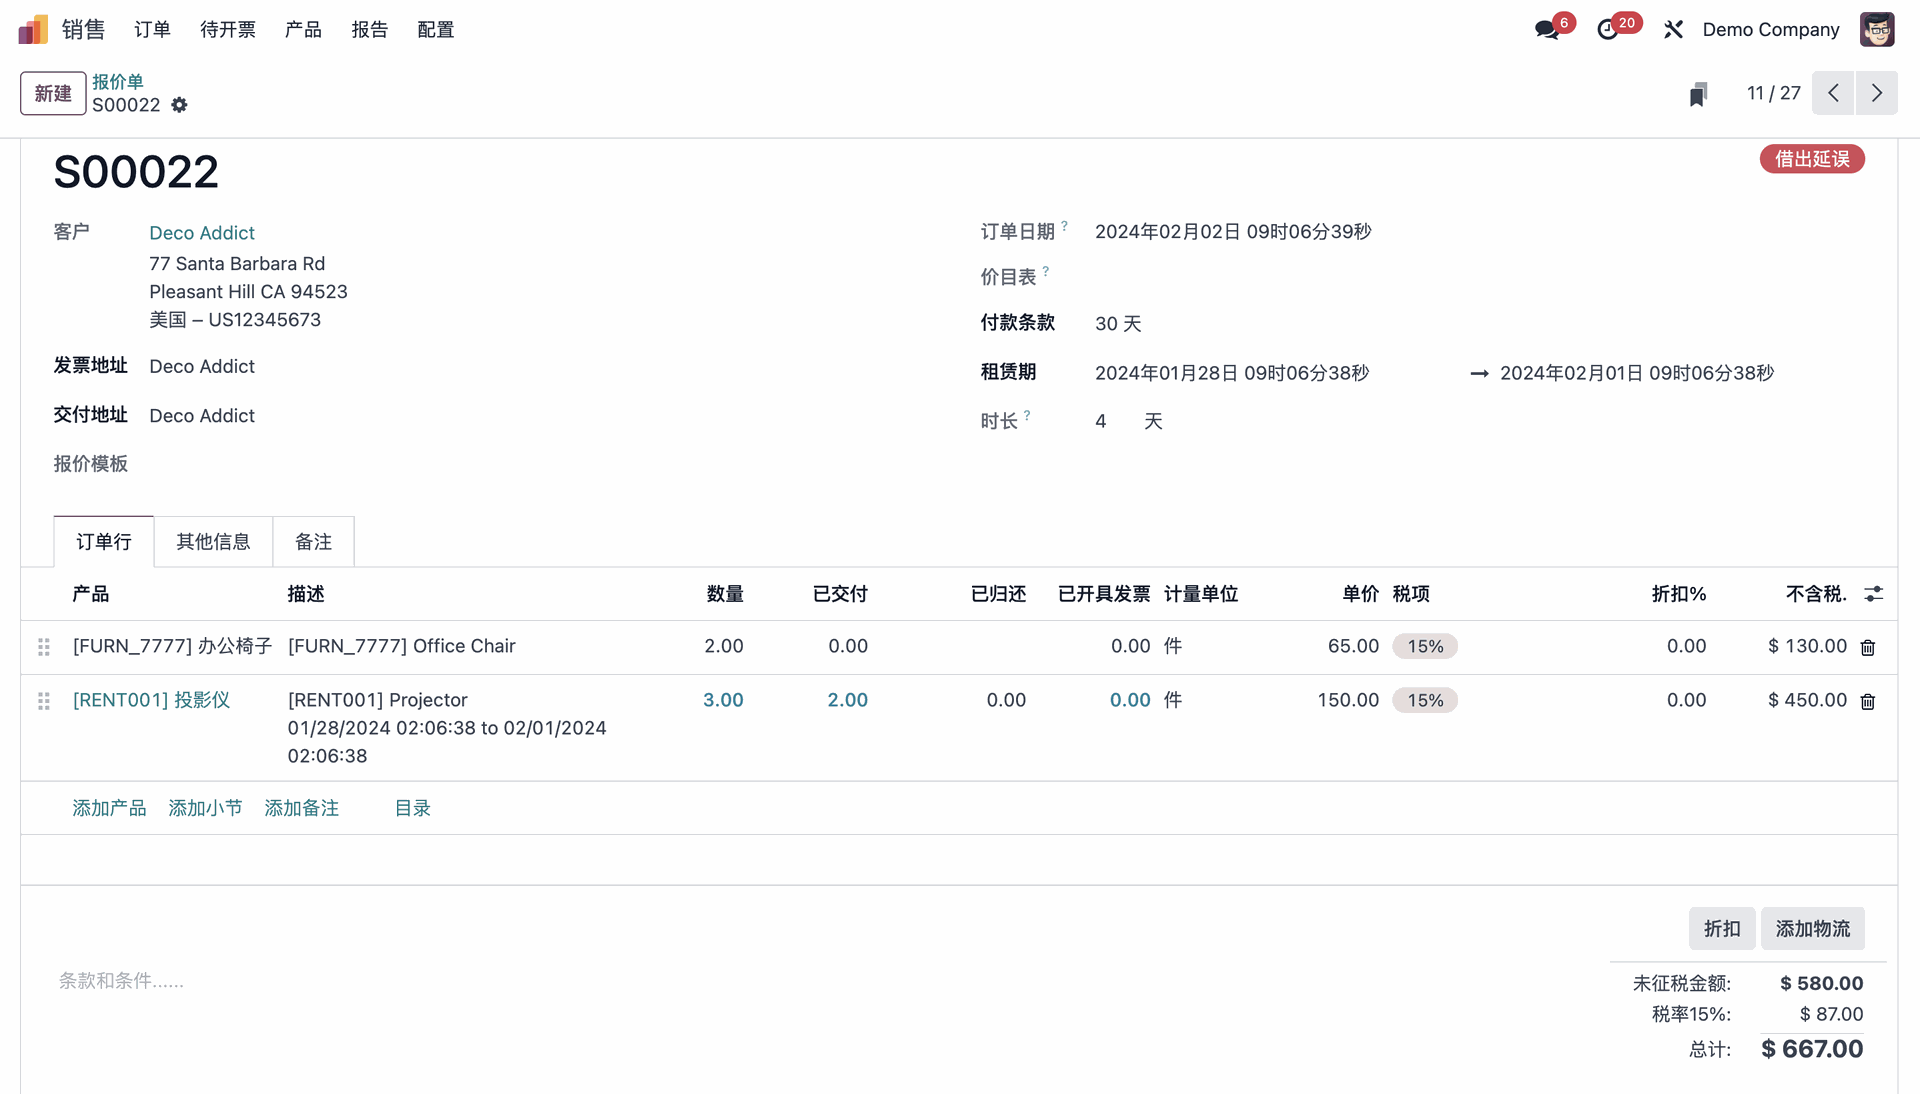
Task: Open the Demo Company switcher
Action: [1770, 30]
